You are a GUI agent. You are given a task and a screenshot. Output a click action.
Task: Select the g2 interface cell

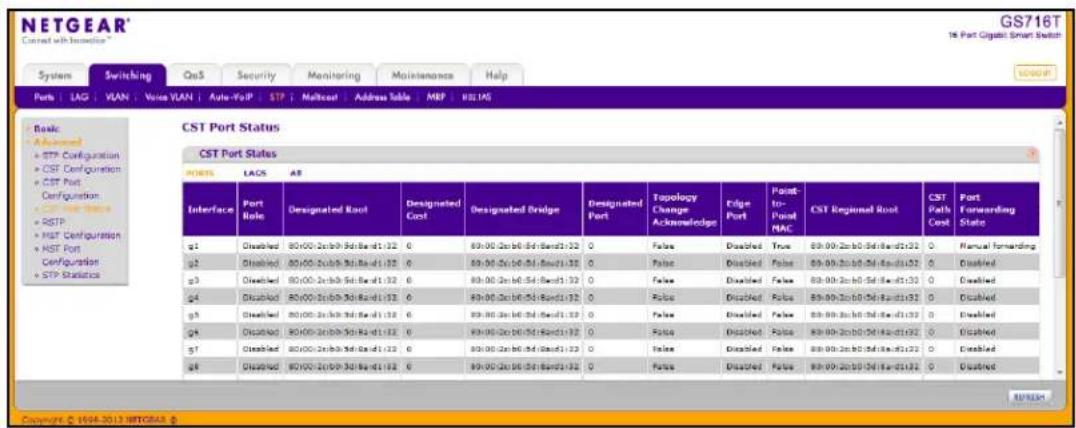click(x=211, y=263)
